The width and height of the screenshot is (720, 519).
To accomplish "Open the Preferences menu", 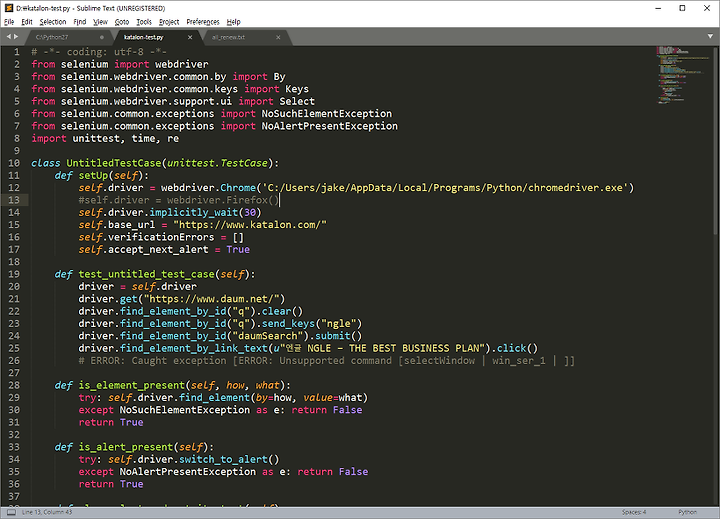I will [203, 22].
